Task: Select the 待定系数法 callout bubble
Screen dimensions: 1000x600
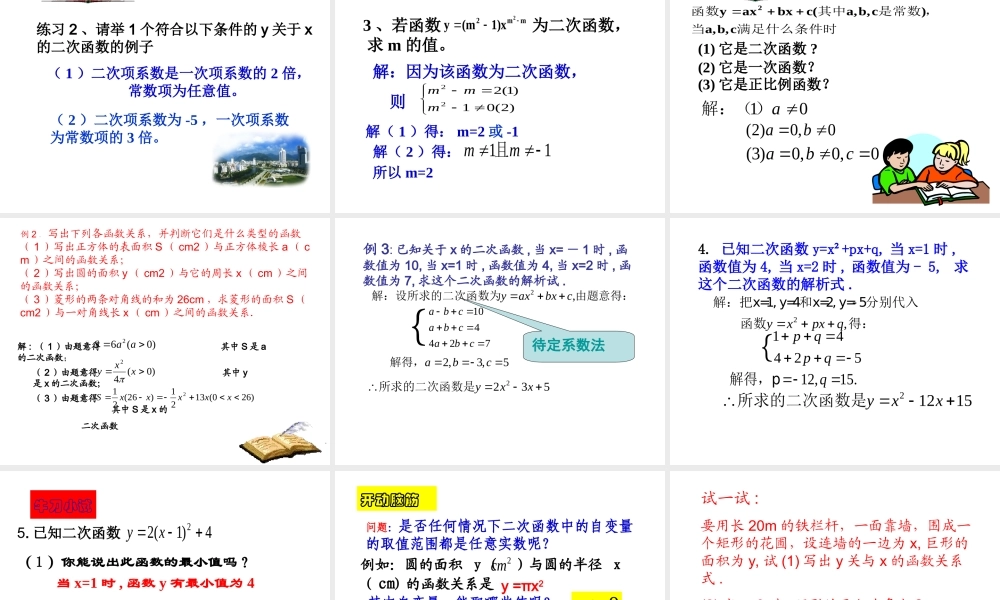Action: 579,346
